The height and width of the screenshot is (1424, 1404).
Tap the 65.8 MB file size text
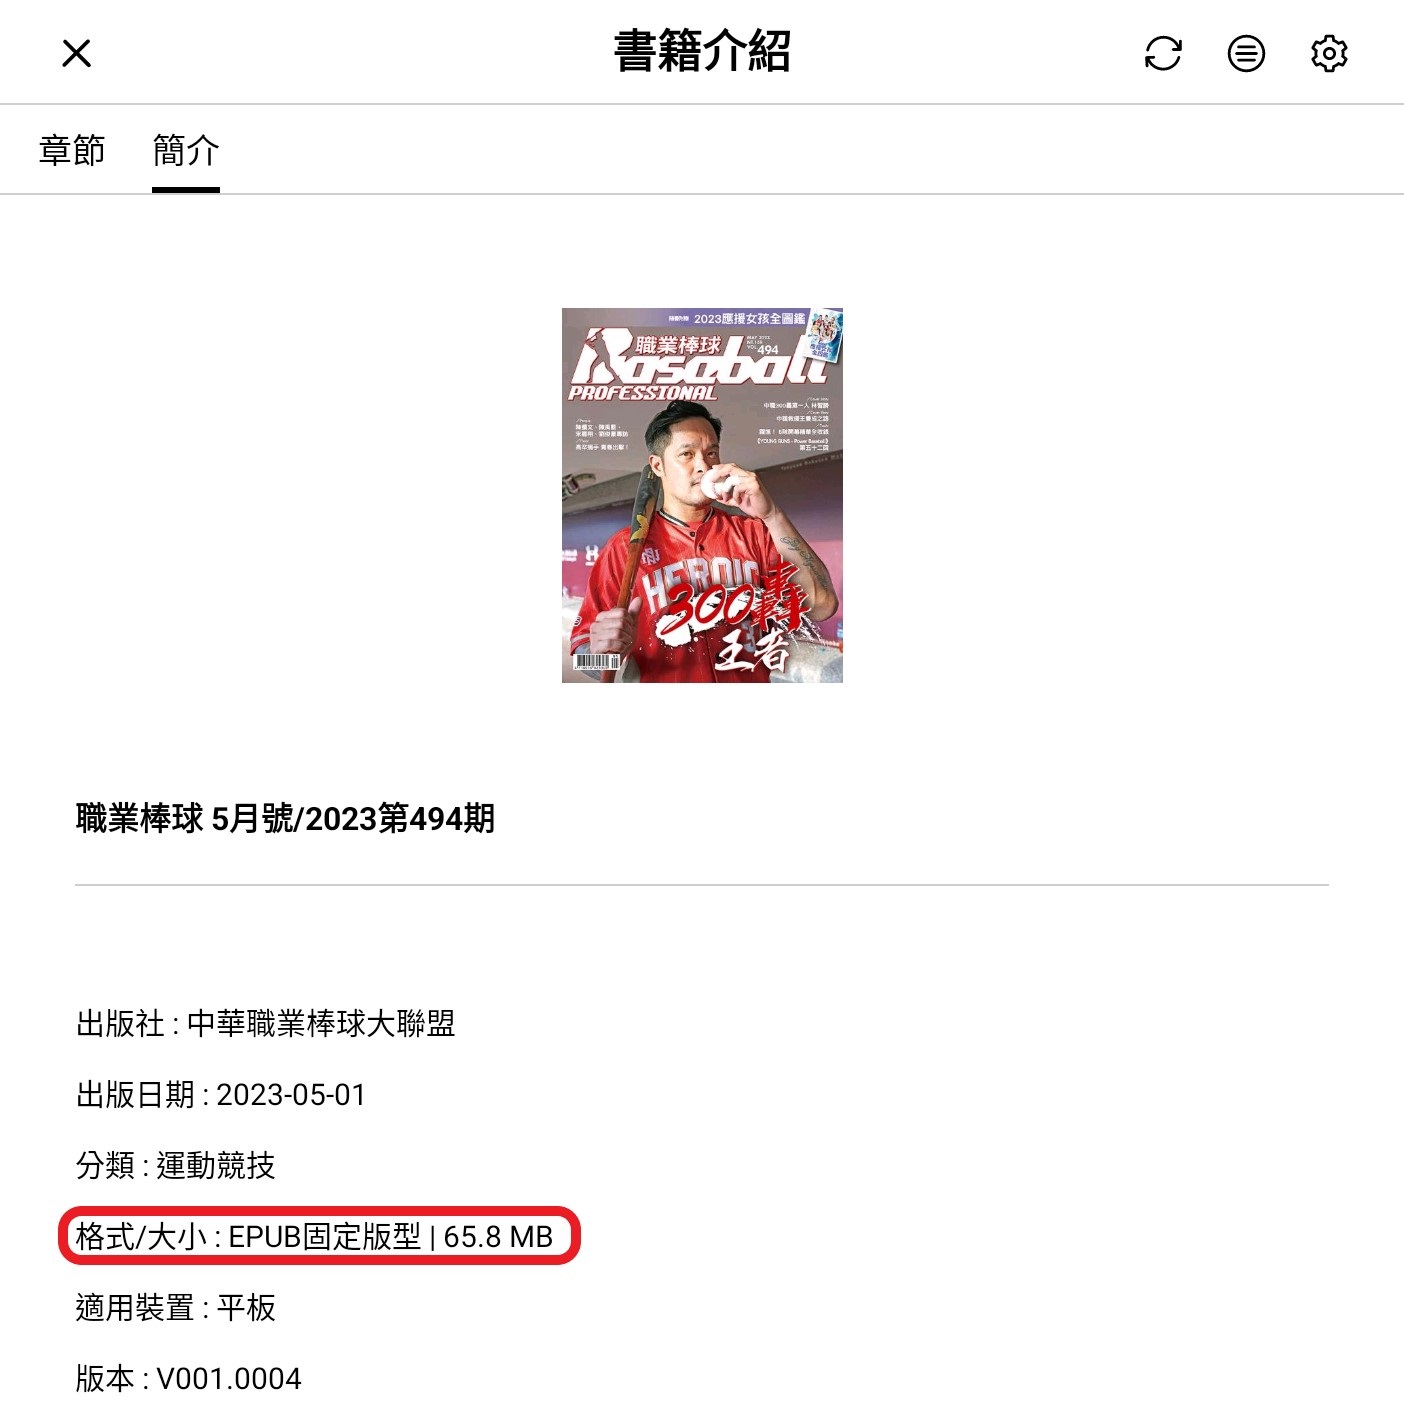coord(498,1237)
